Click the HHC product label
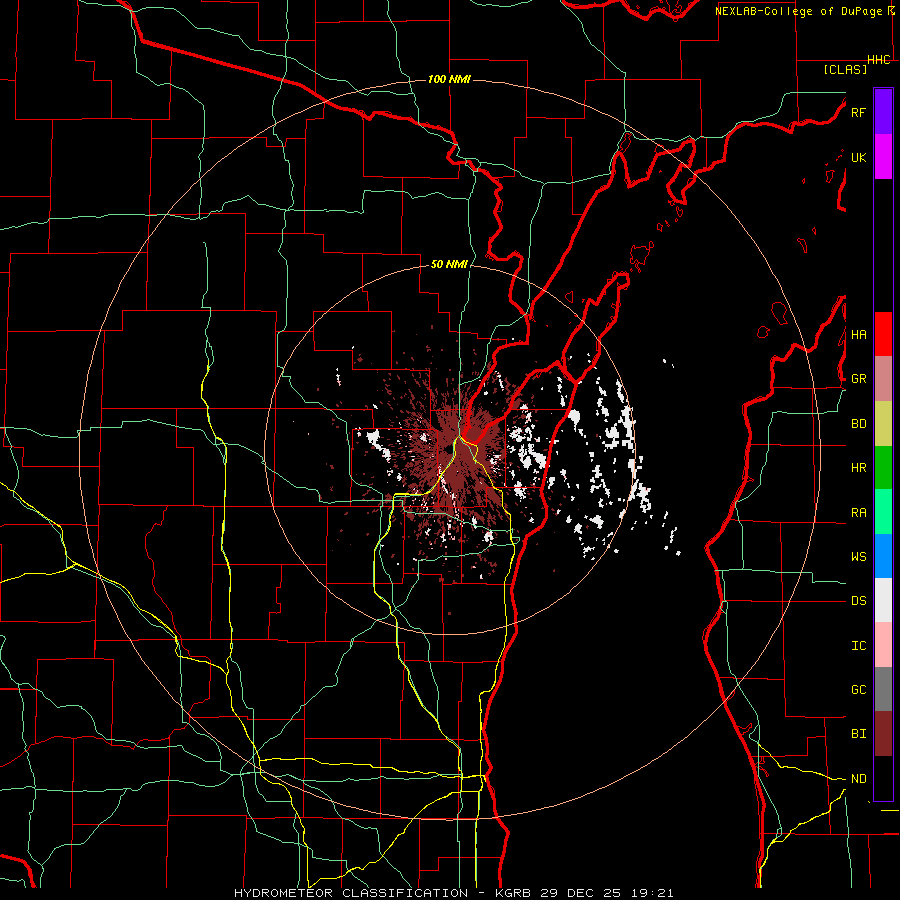Screen dimensions: 900x900 [x=879, y=60]
